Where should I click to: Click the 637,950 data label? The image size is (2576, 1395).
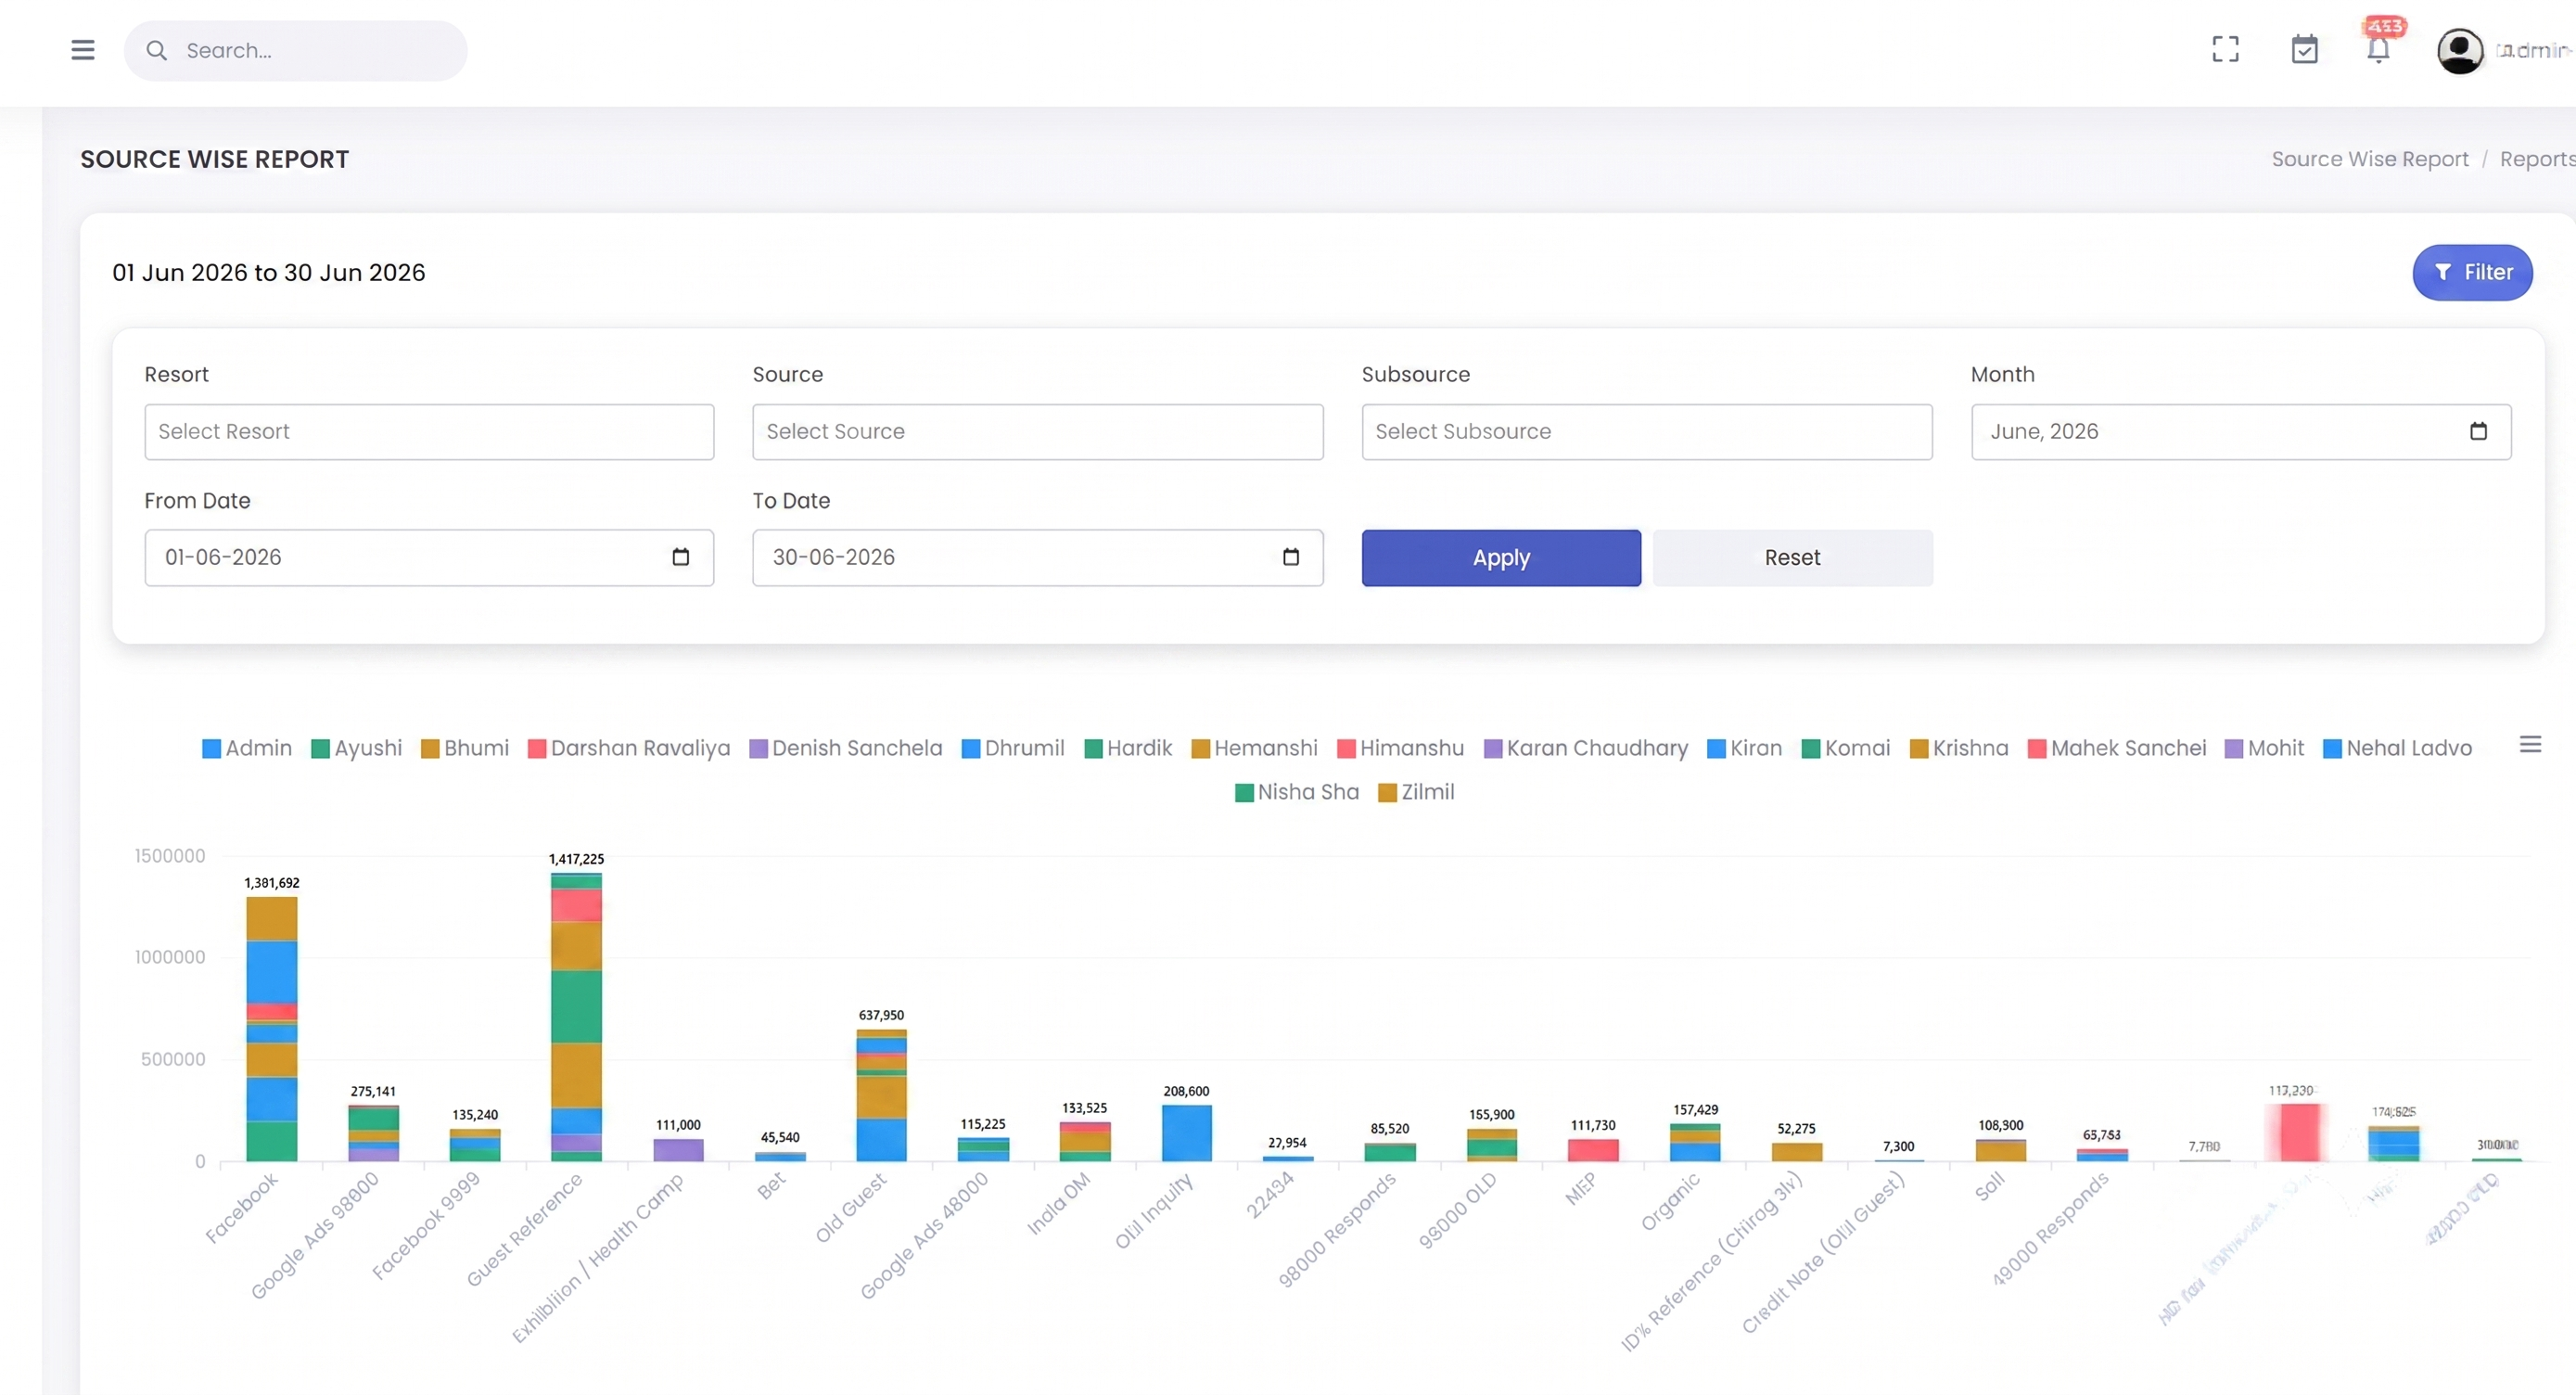881,1015
